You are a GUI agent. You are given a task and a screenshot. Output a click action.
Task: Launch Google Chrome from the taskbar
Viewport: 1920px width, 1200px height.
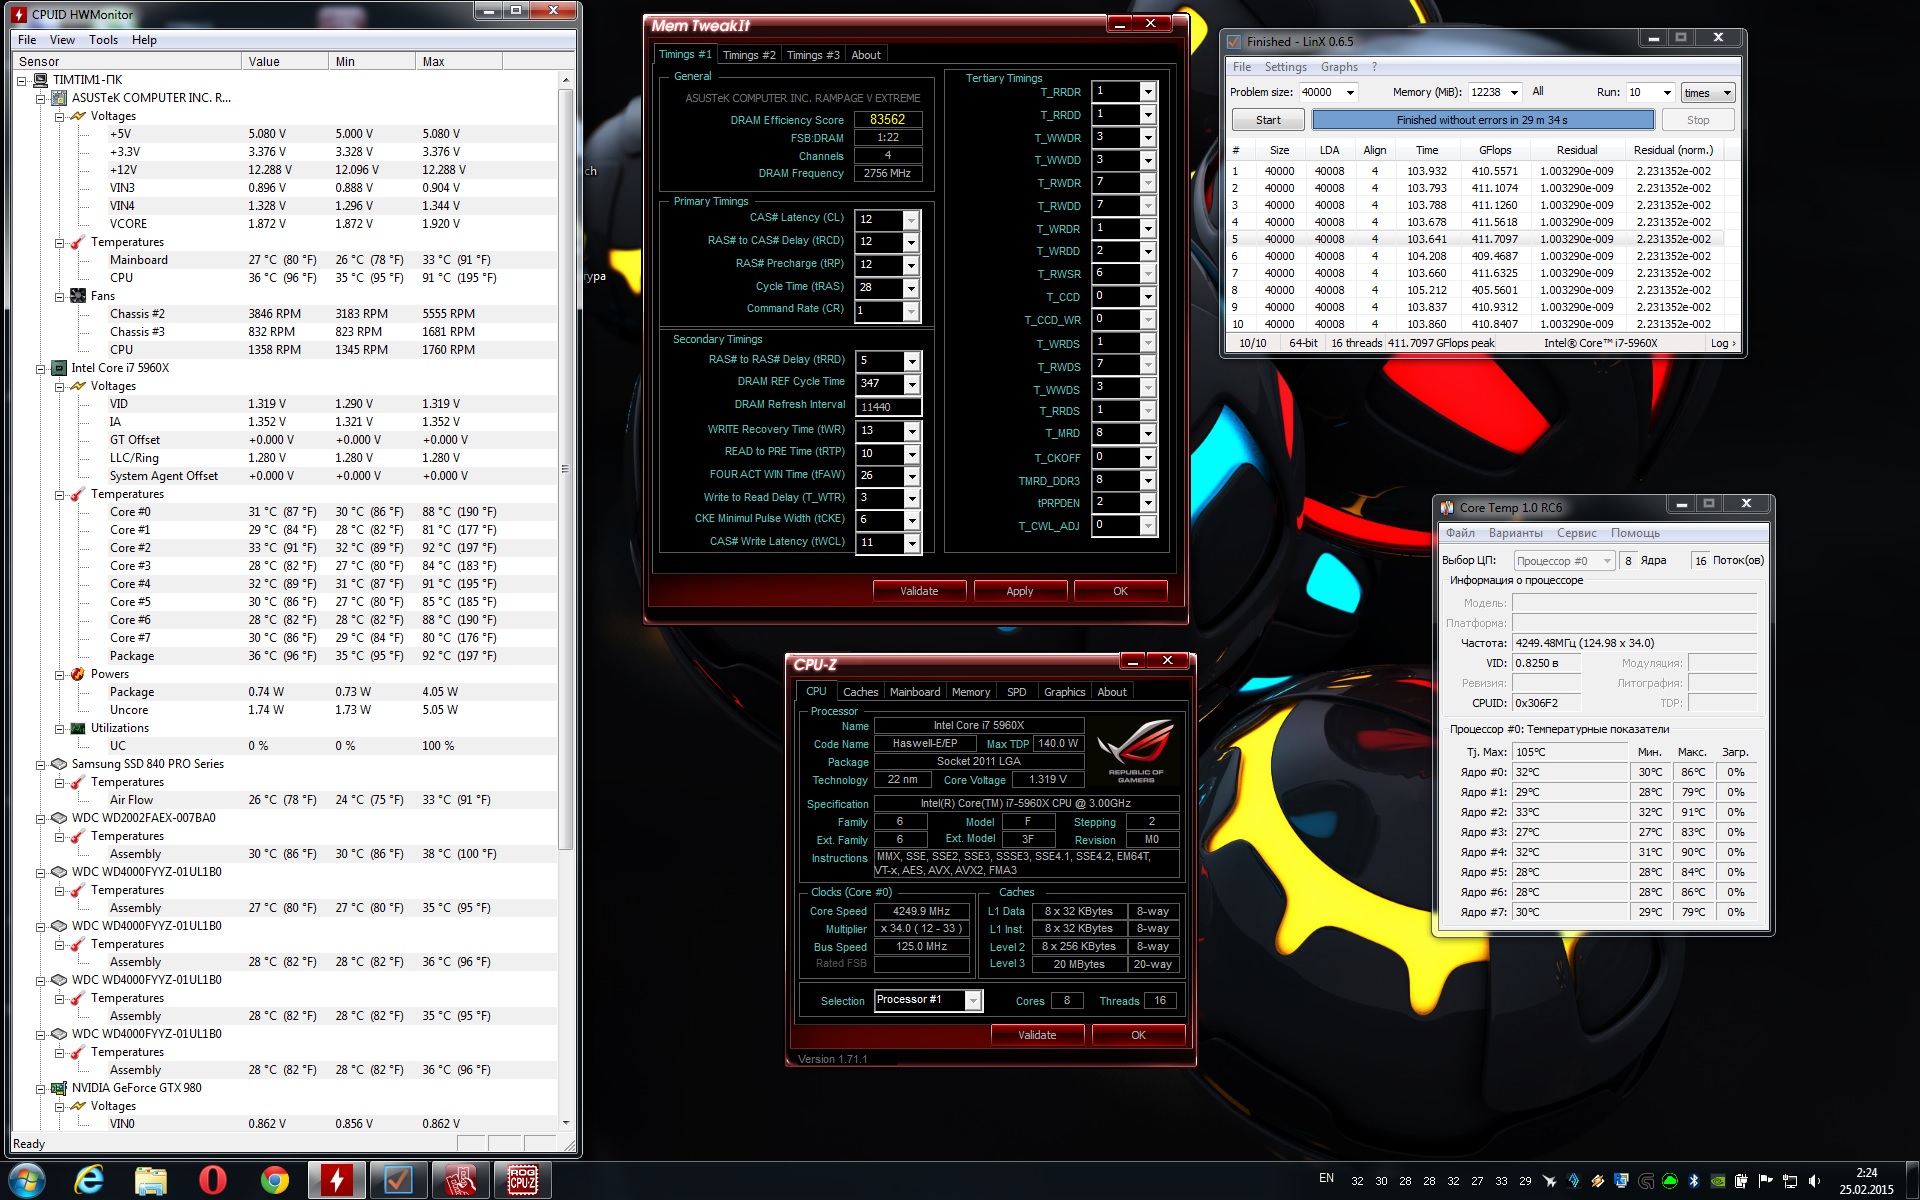(x=274, y=1180)
